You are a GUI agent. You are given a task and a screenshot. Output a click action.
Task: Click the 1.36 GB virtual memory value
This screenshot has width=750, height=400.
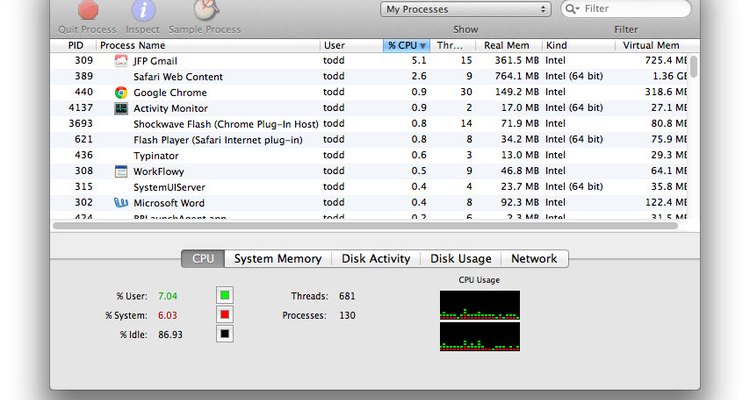(670, 76)
